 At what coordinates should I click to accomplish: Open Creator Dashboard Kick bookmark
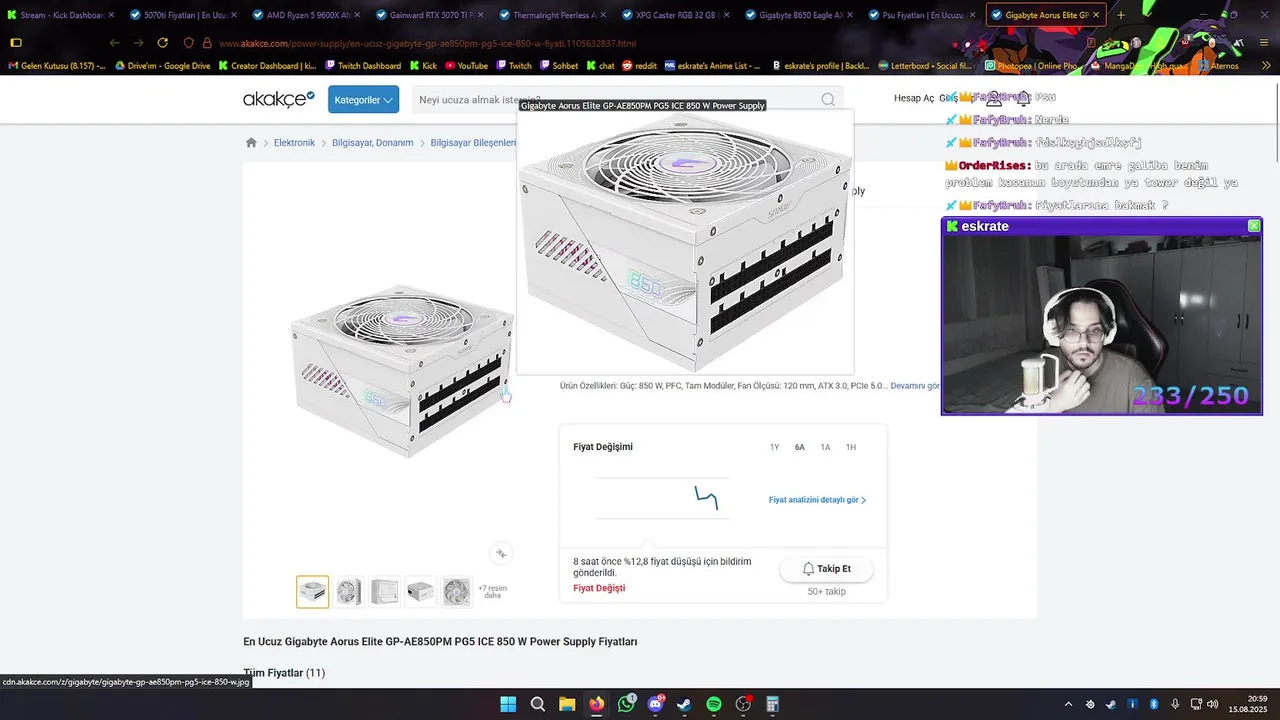(x=267, y=66)
